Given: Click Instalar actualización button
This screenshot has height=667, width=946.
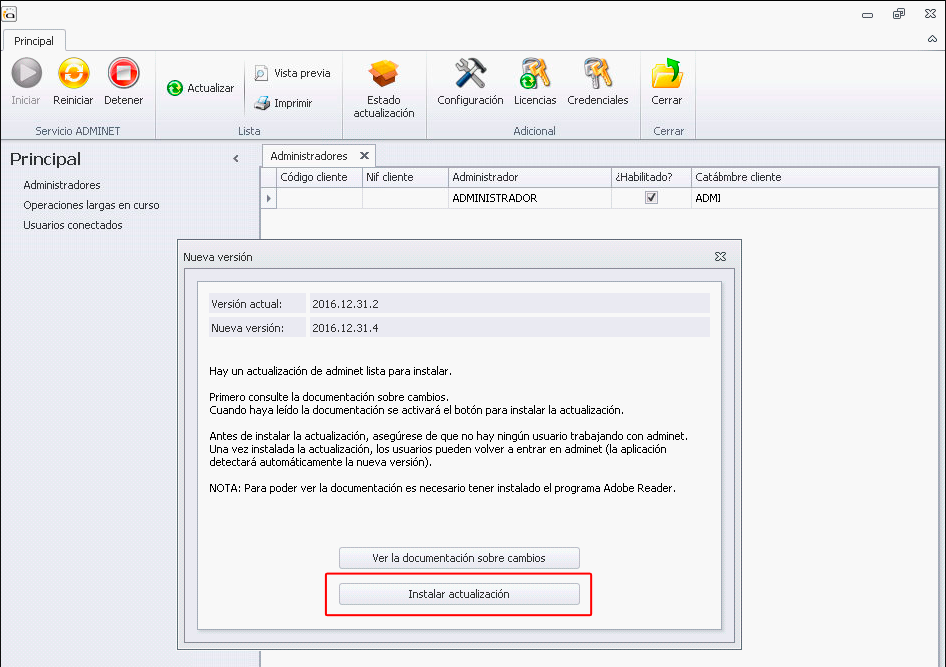Looking at the screenshot, I should (459, 594).
